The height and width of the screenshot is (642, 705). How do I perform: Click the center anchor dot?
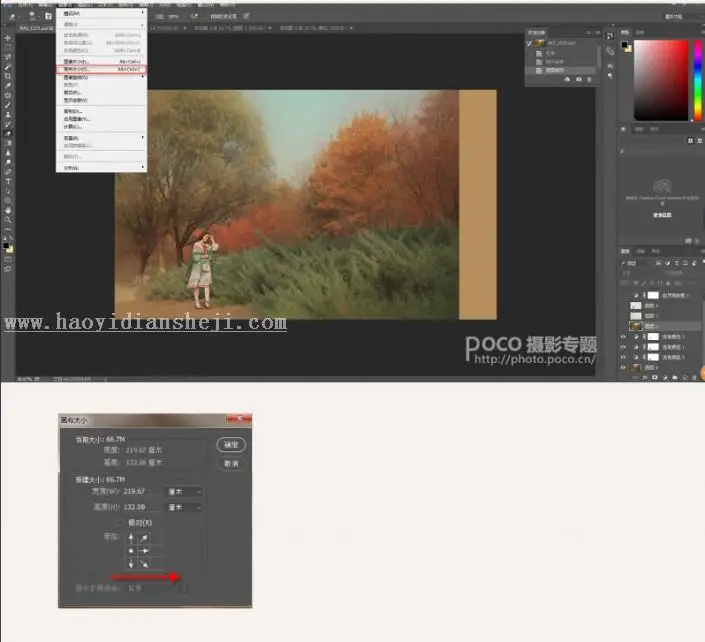[131, 551]
